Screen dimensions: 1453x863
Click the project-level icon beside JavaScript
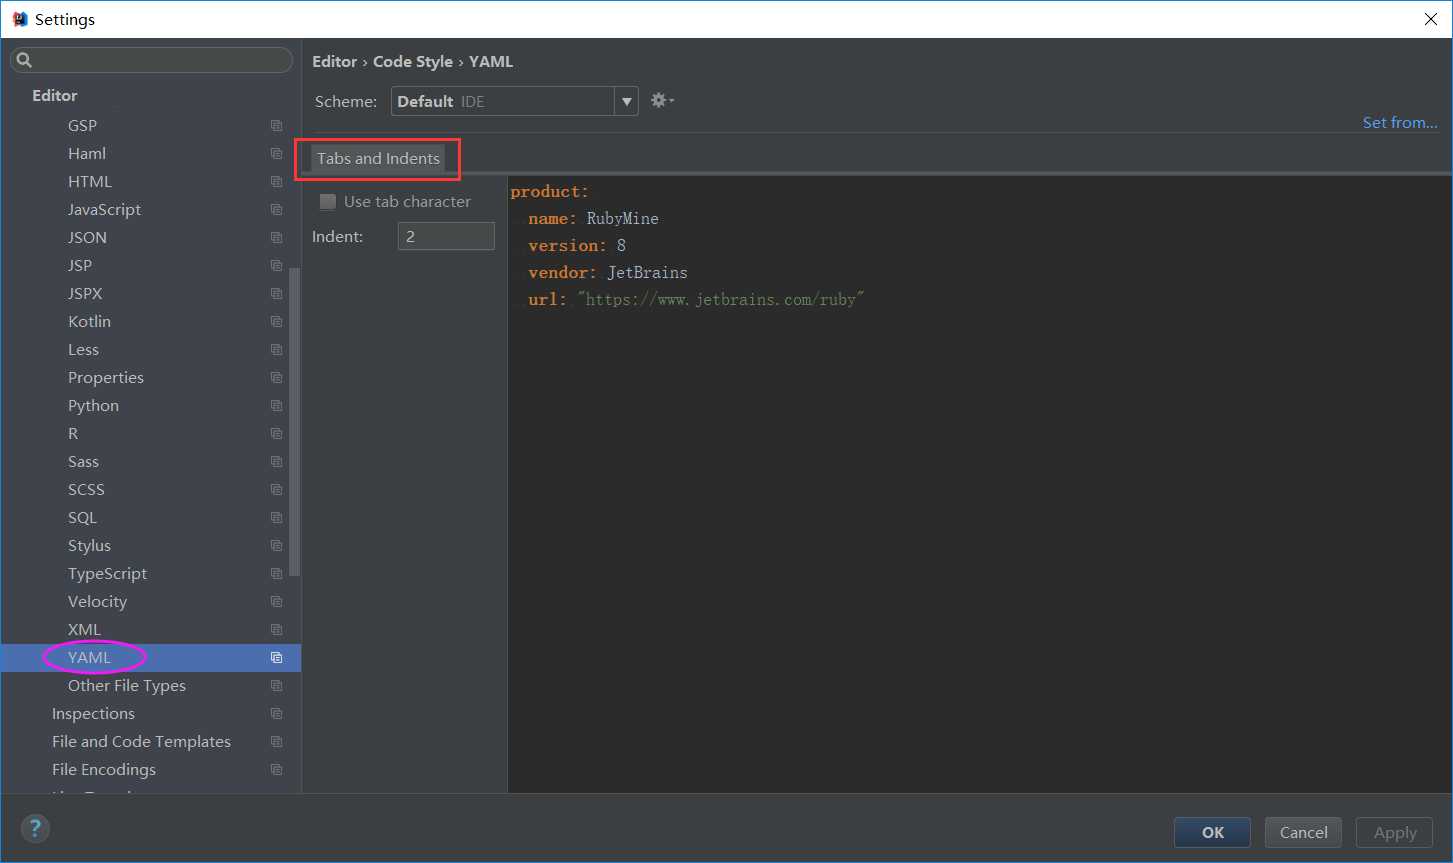(276, 210)
